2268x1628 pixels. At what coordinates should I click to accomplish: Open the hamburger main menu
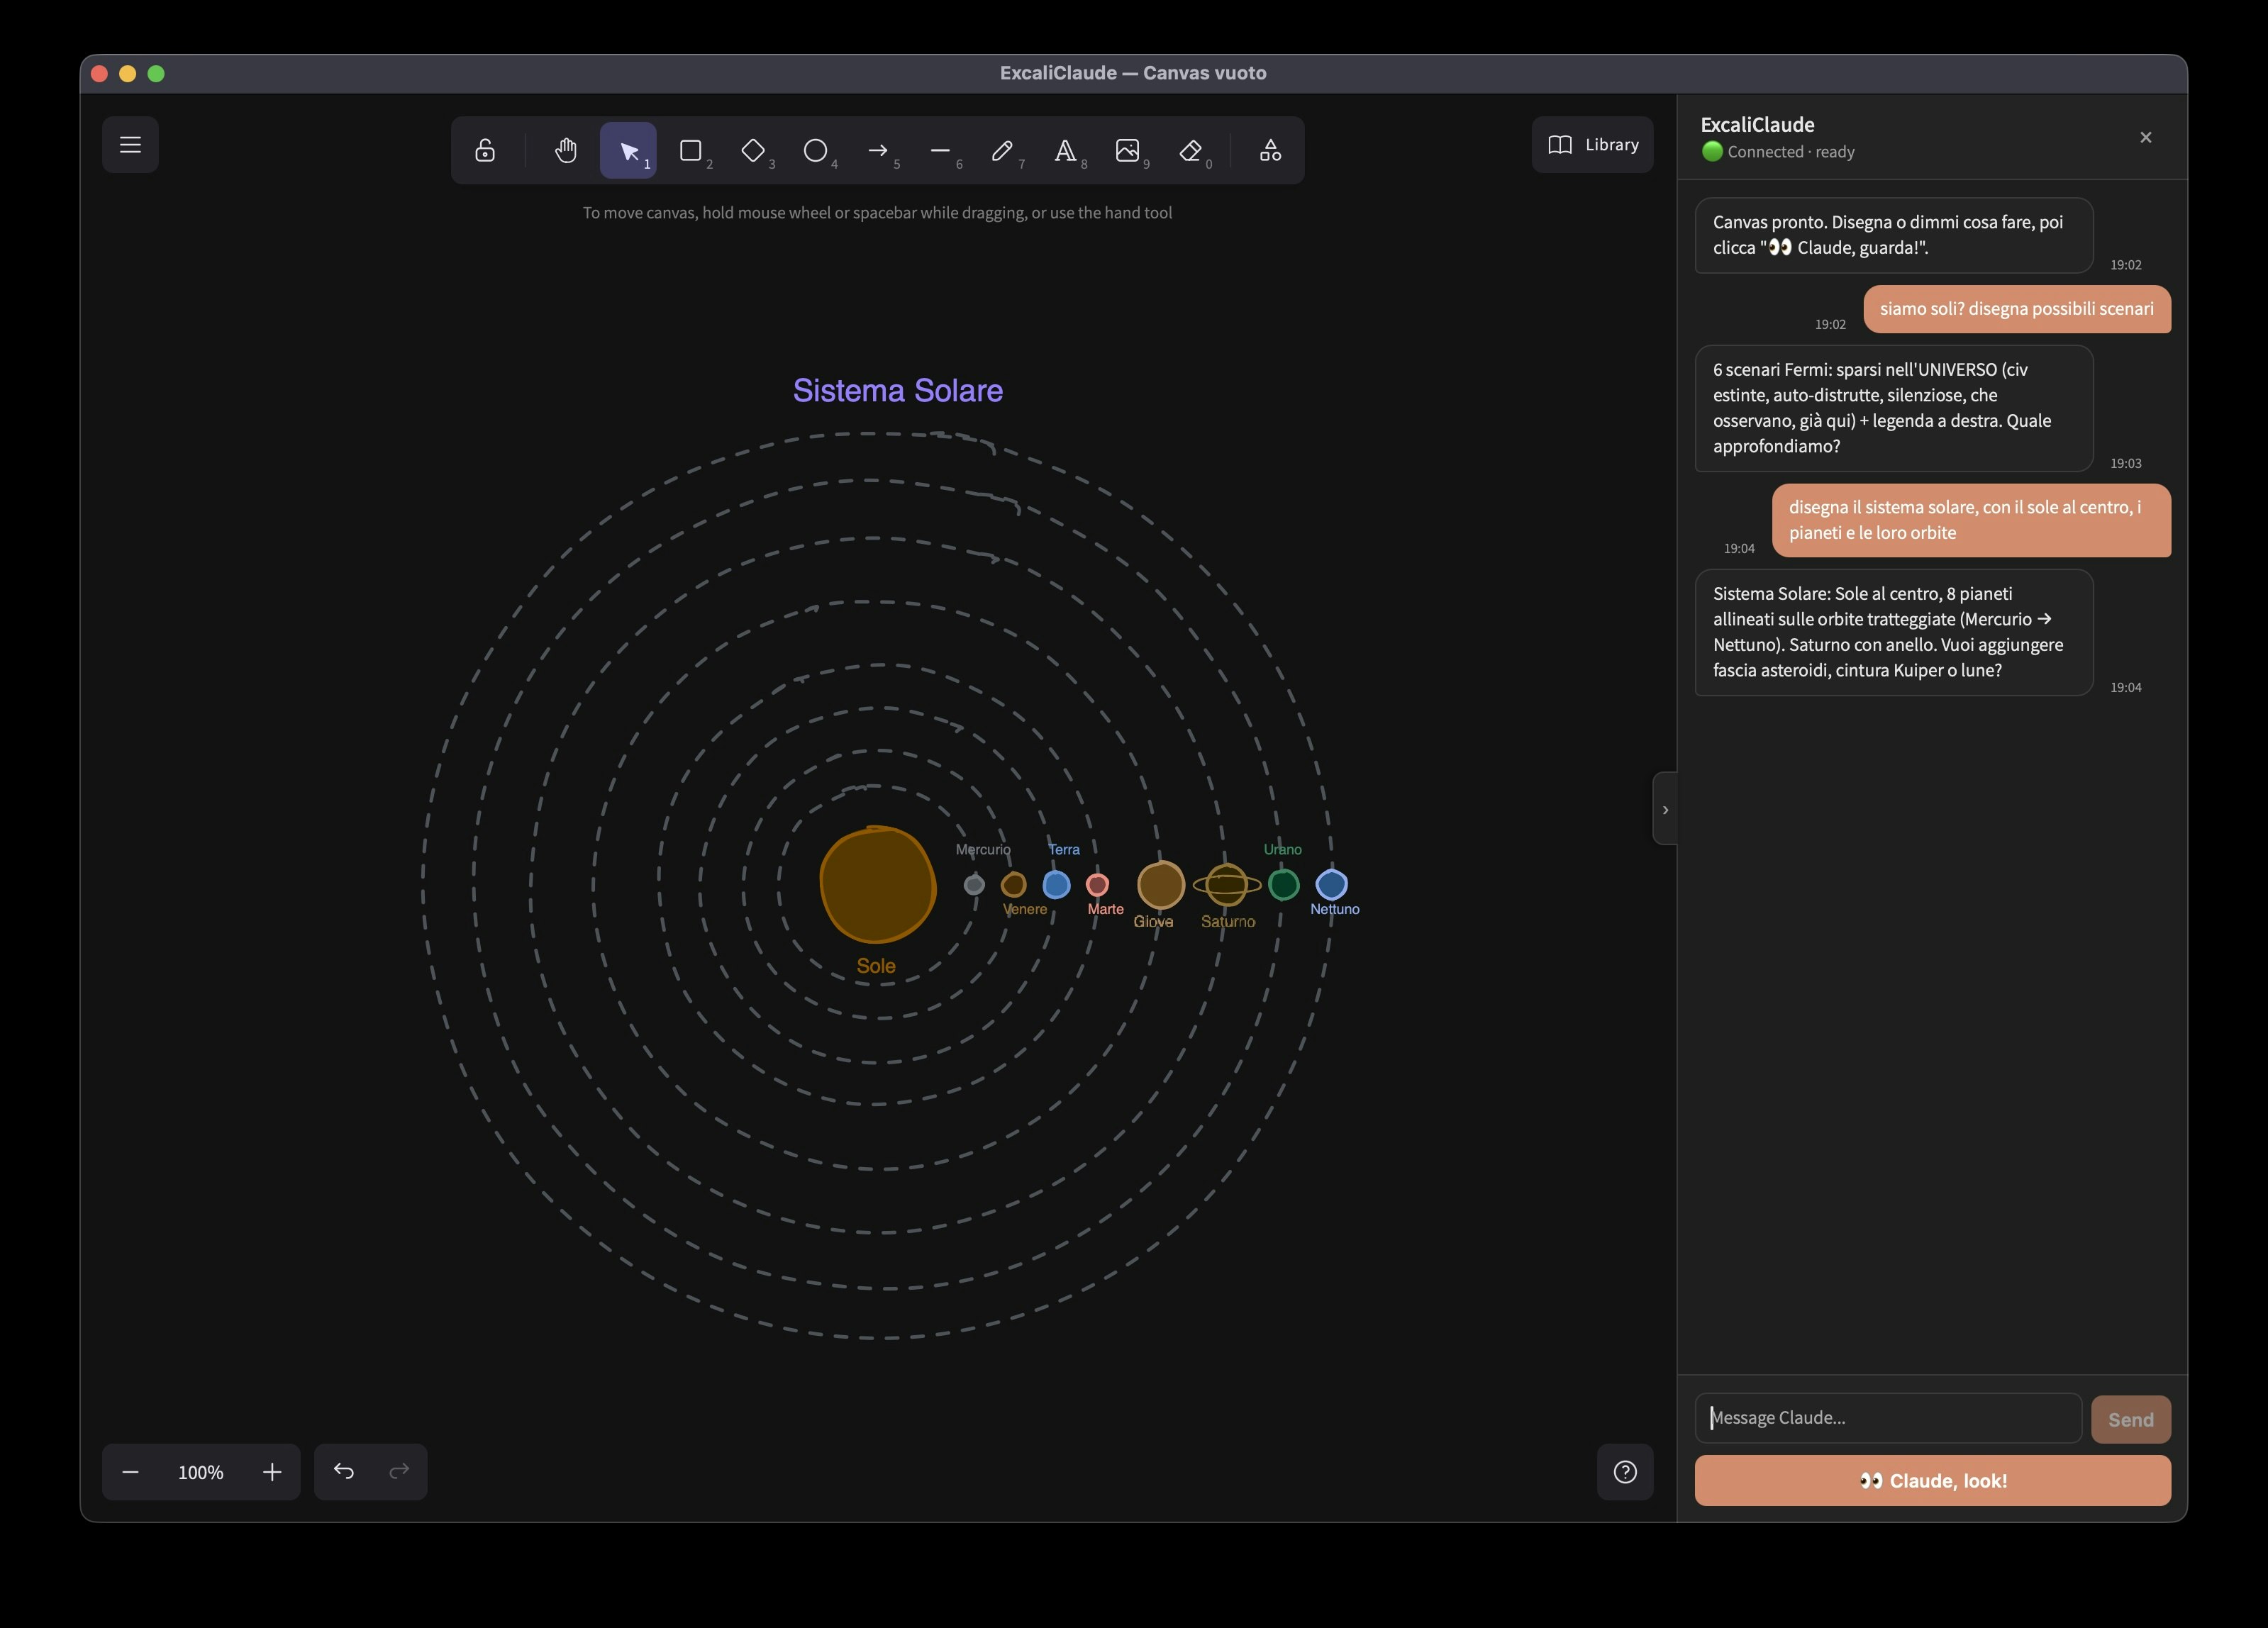130,145
